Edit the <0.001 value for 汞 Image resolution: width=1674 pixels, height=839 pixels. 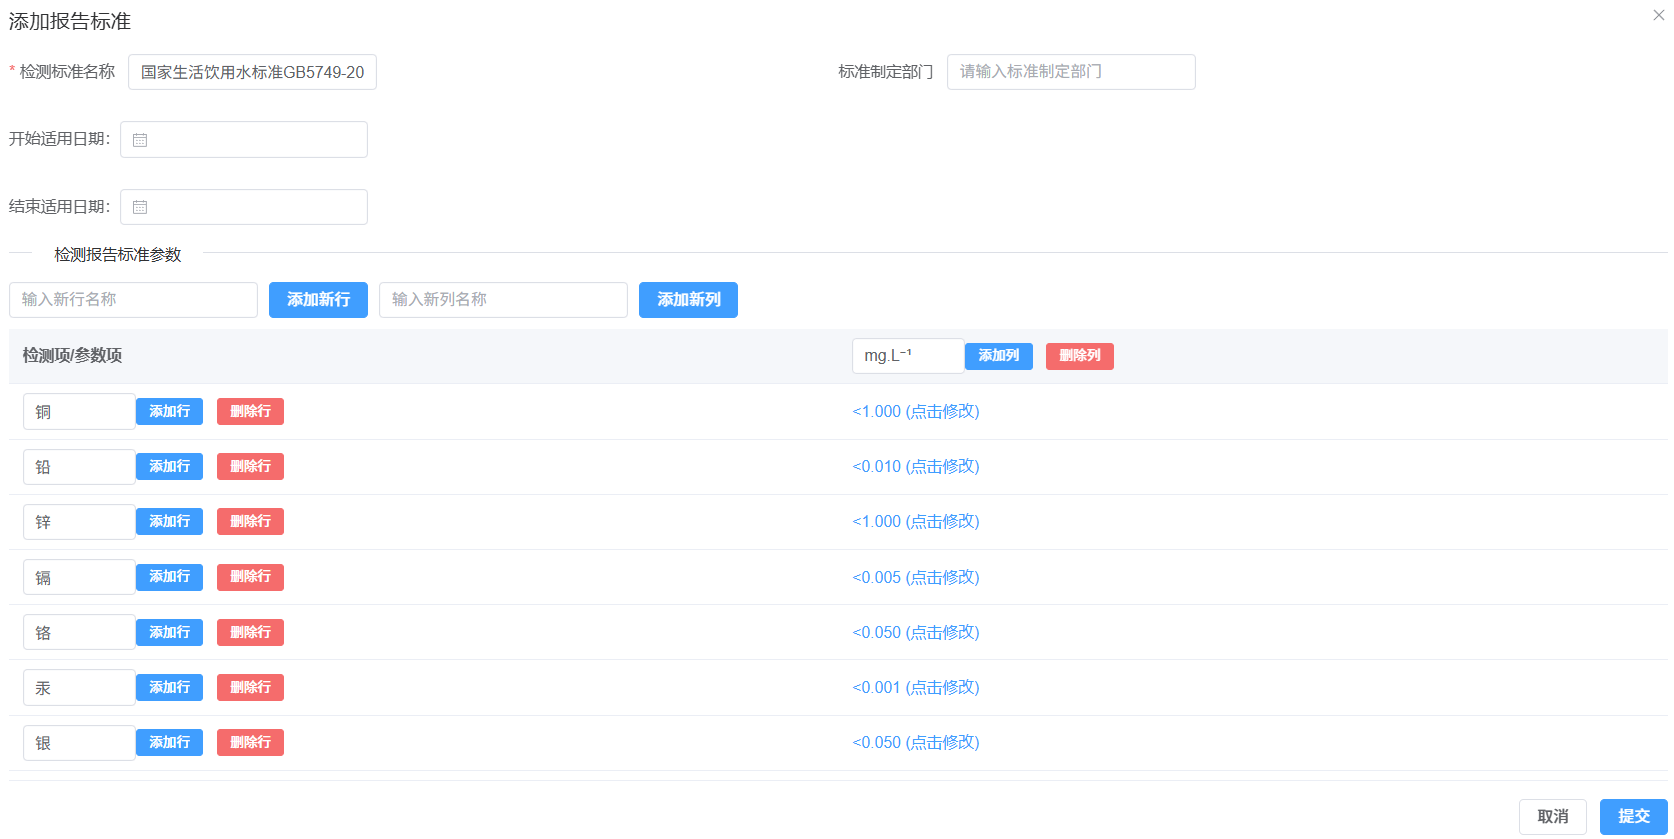(915, 688)
